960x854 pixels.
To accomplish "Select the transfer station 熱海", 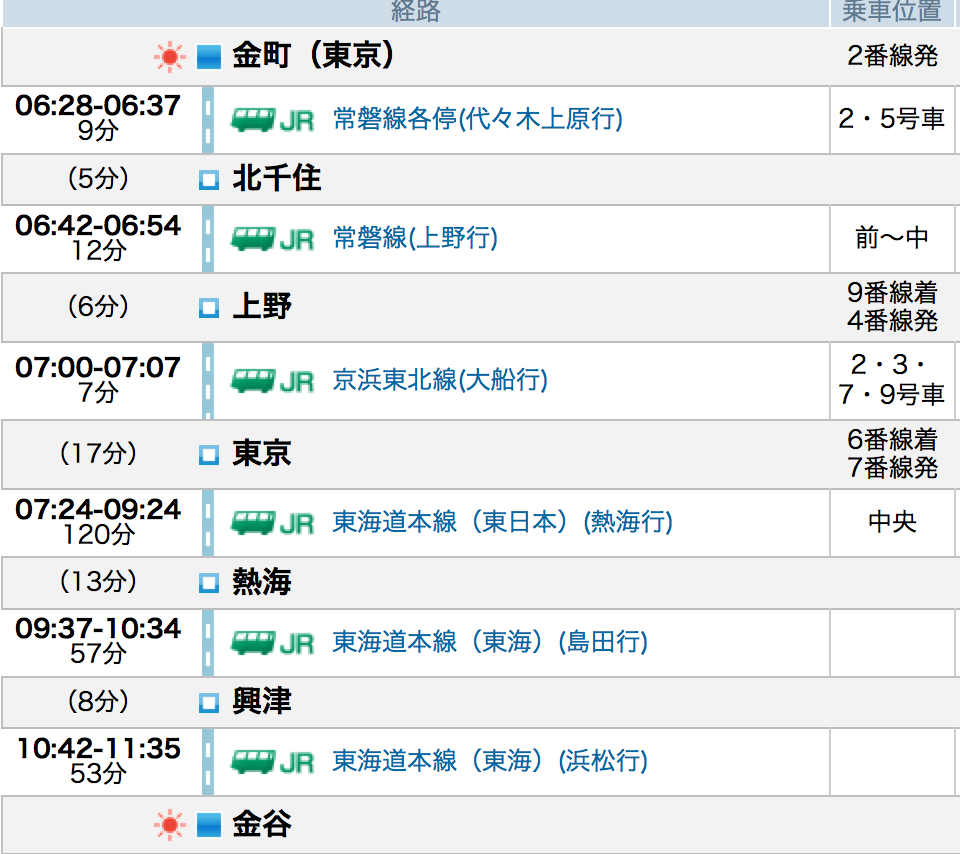I will [262, 582].
